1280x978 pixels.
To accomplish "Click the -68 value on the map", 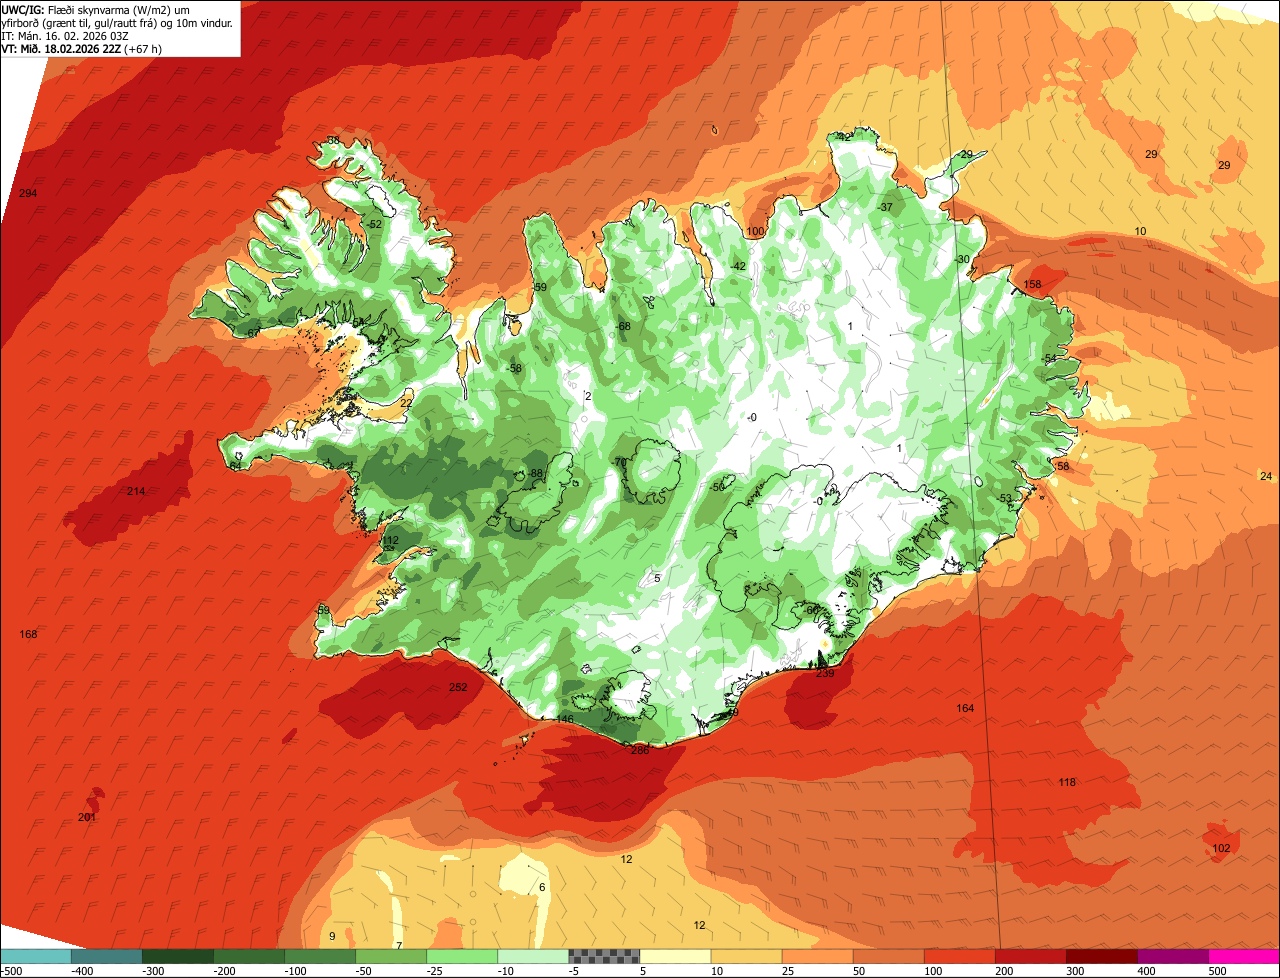I will pos(623,326).
